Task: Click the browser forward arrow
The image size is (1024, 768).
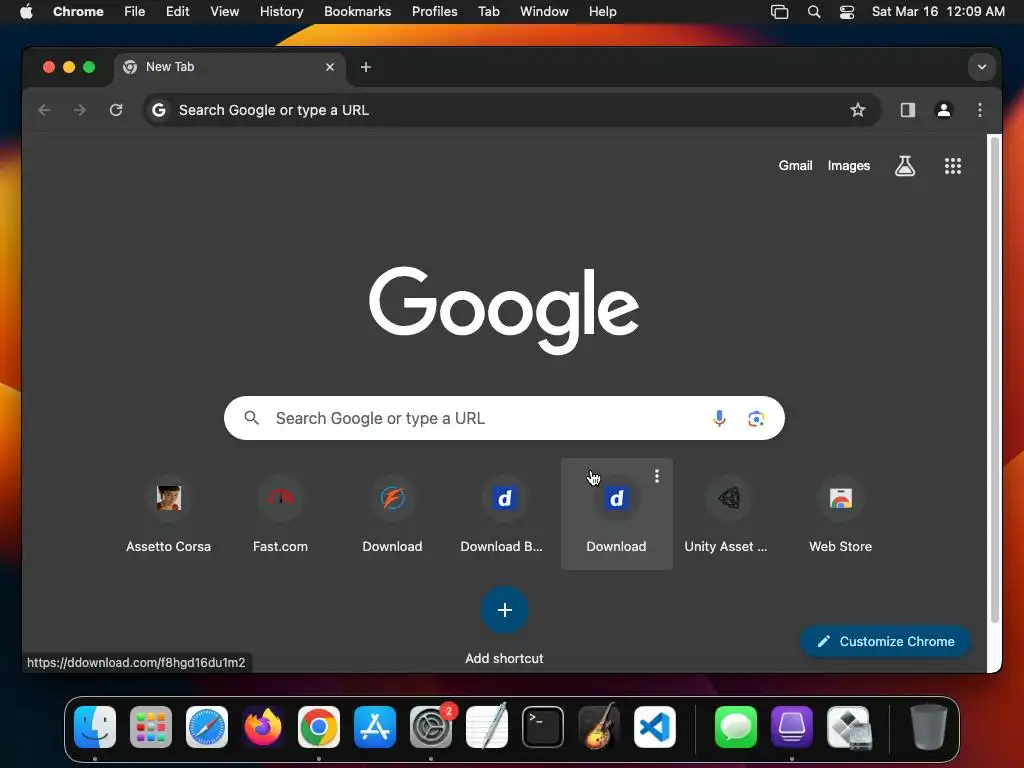Action: pyautogui.click(x=80, y=110)
